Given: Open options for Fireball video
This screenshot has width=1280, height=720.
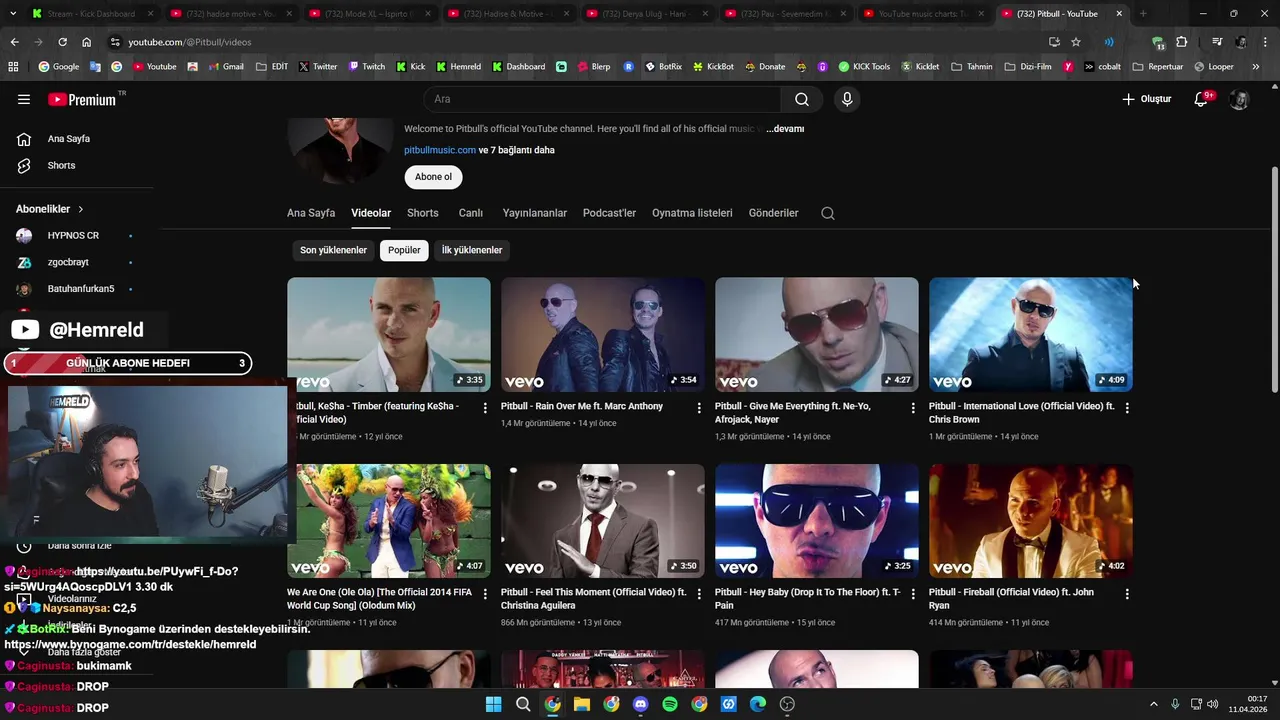Looking at the screenshot, I should coord(1127,594).
